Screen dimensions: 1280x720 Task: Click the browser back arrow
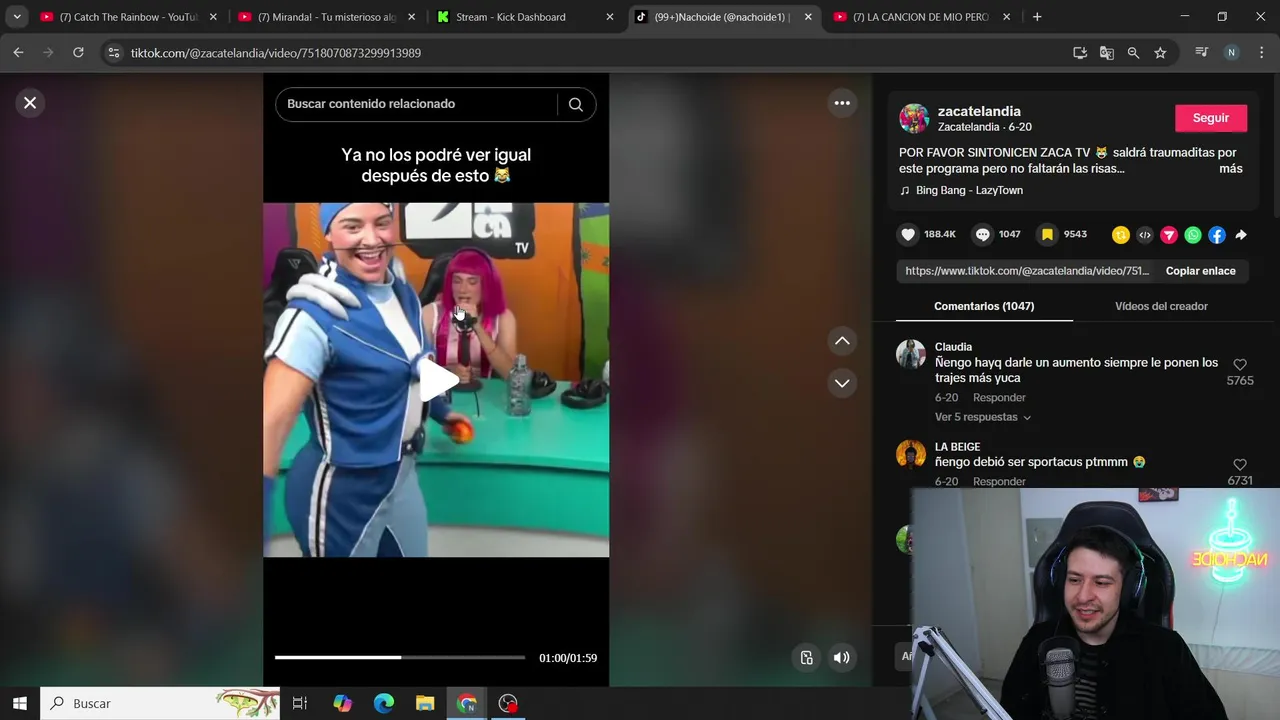(18, 53)
